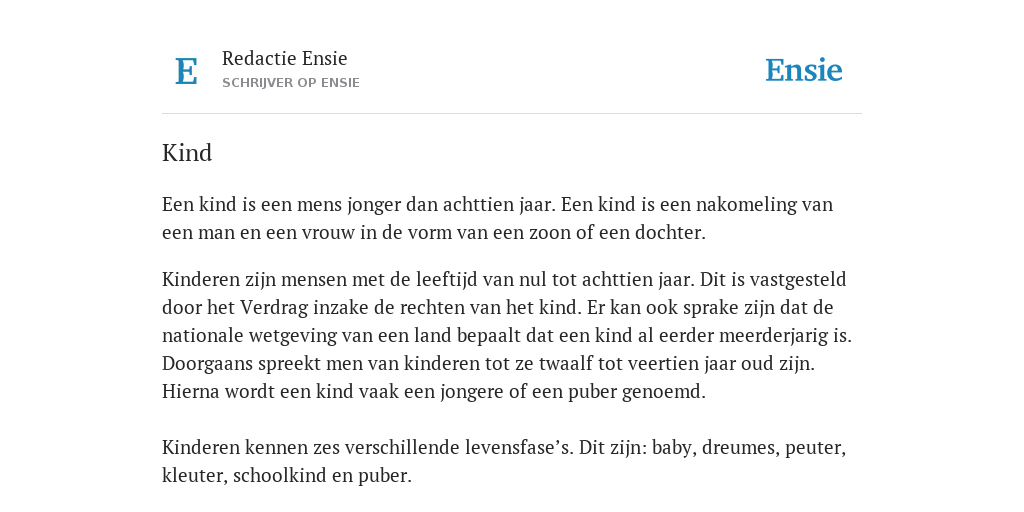Click the text 'Kinderen kennen zes verschillende levensfase's'
The width and height of the screenshot is (1024, 512).
367,447
